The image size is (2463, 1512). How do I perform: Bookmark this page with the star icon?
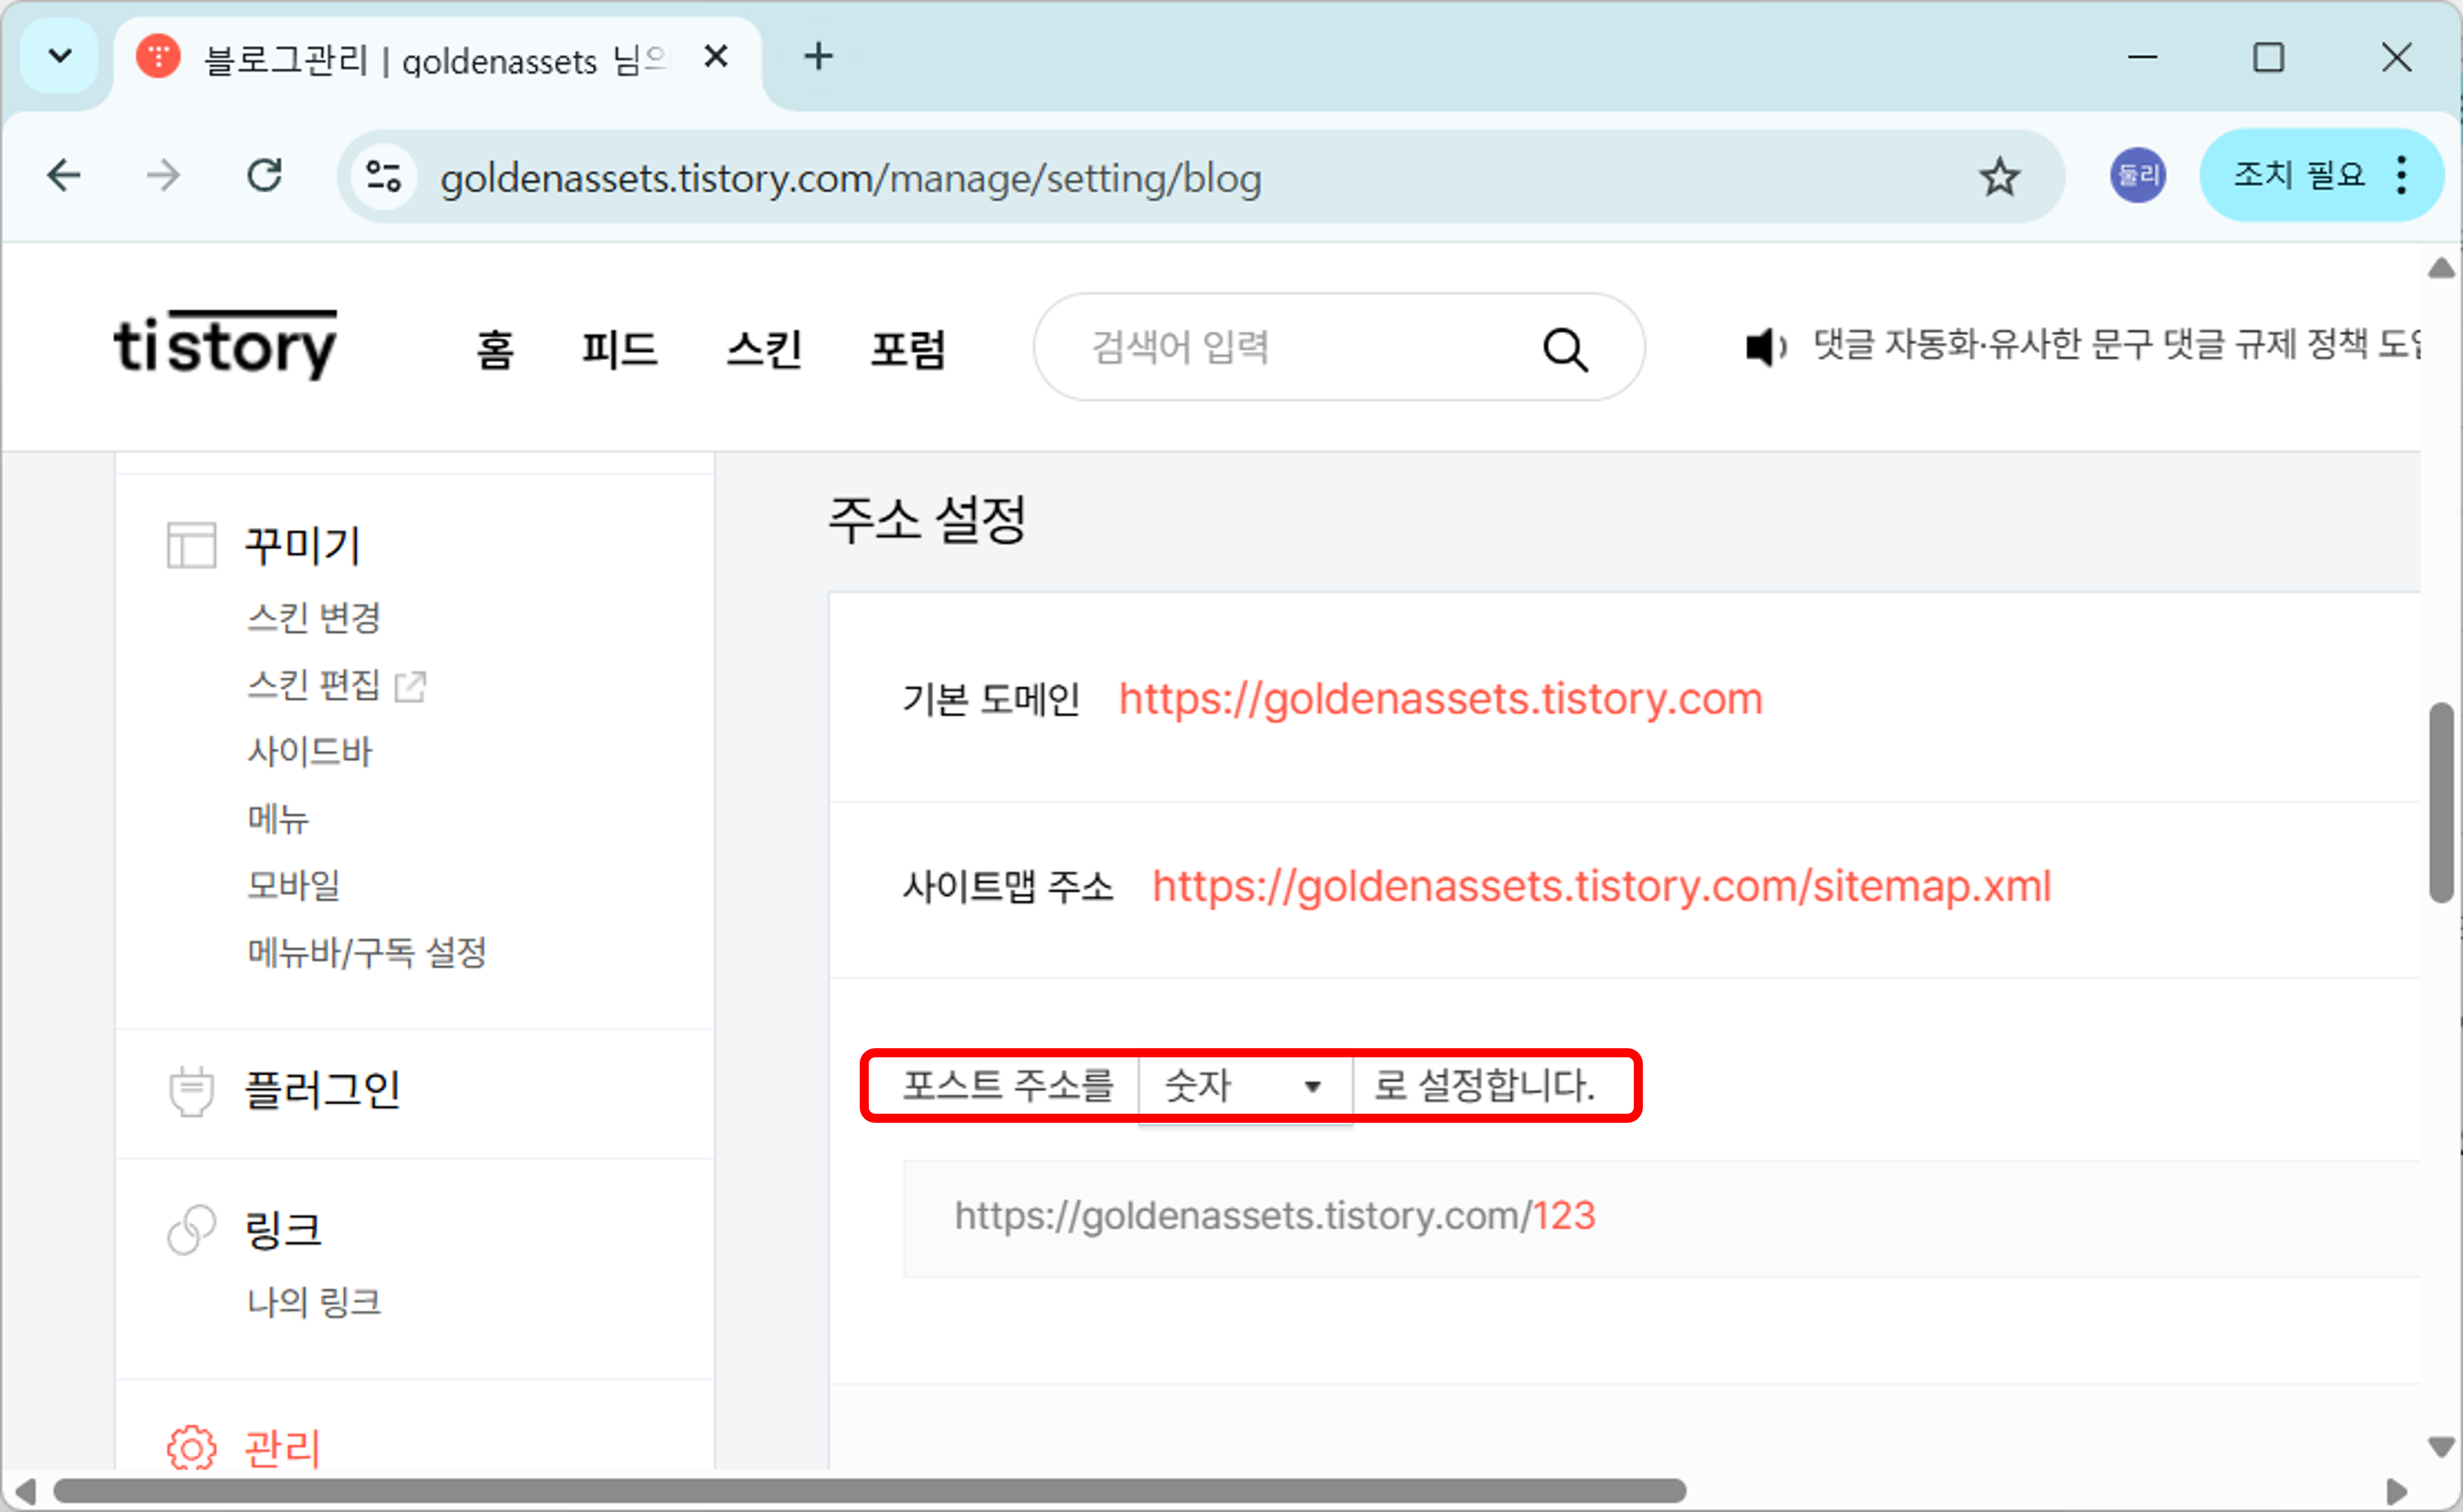pos(1999,177)
